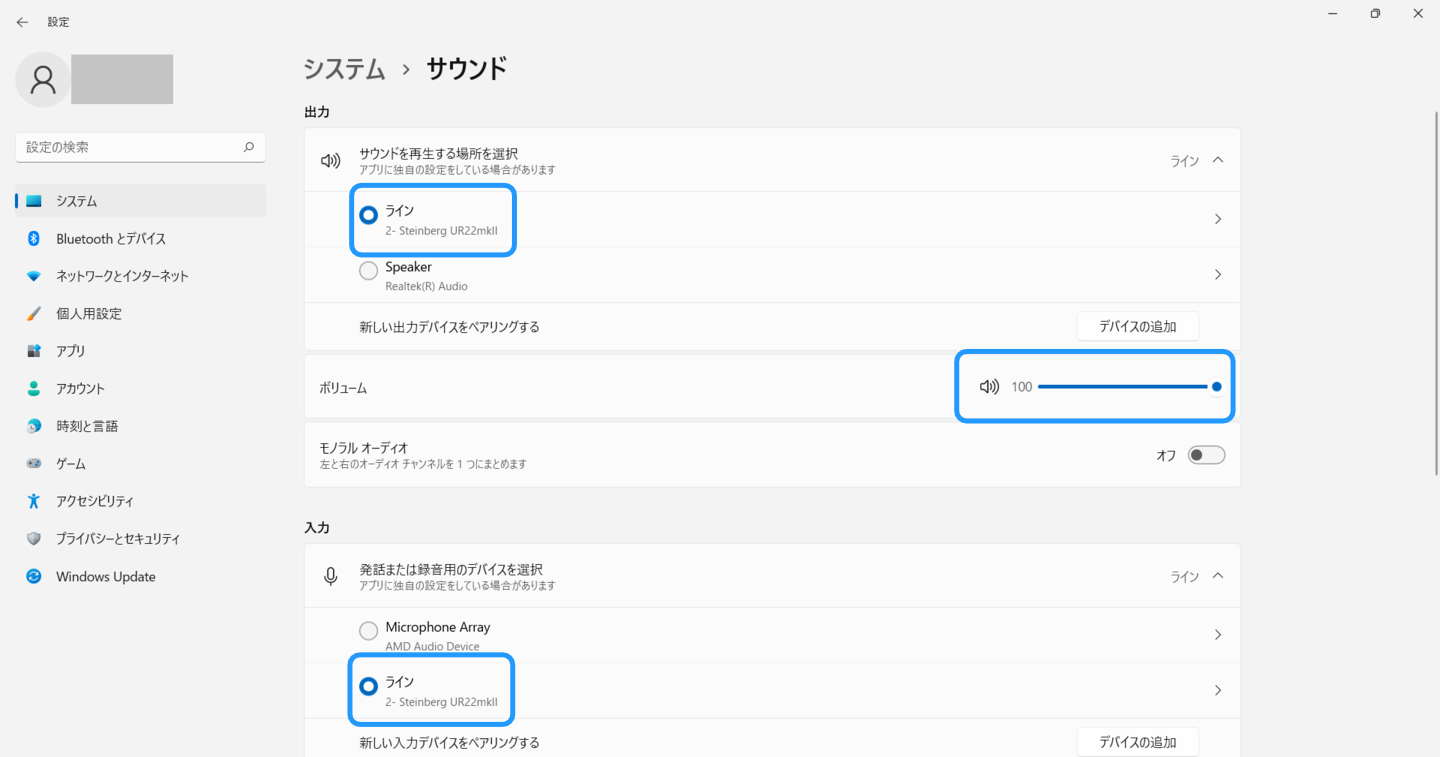Choose Microphone Array for input
The width and height of the screenshot is (1440, 757).
(x=368, y=630)
